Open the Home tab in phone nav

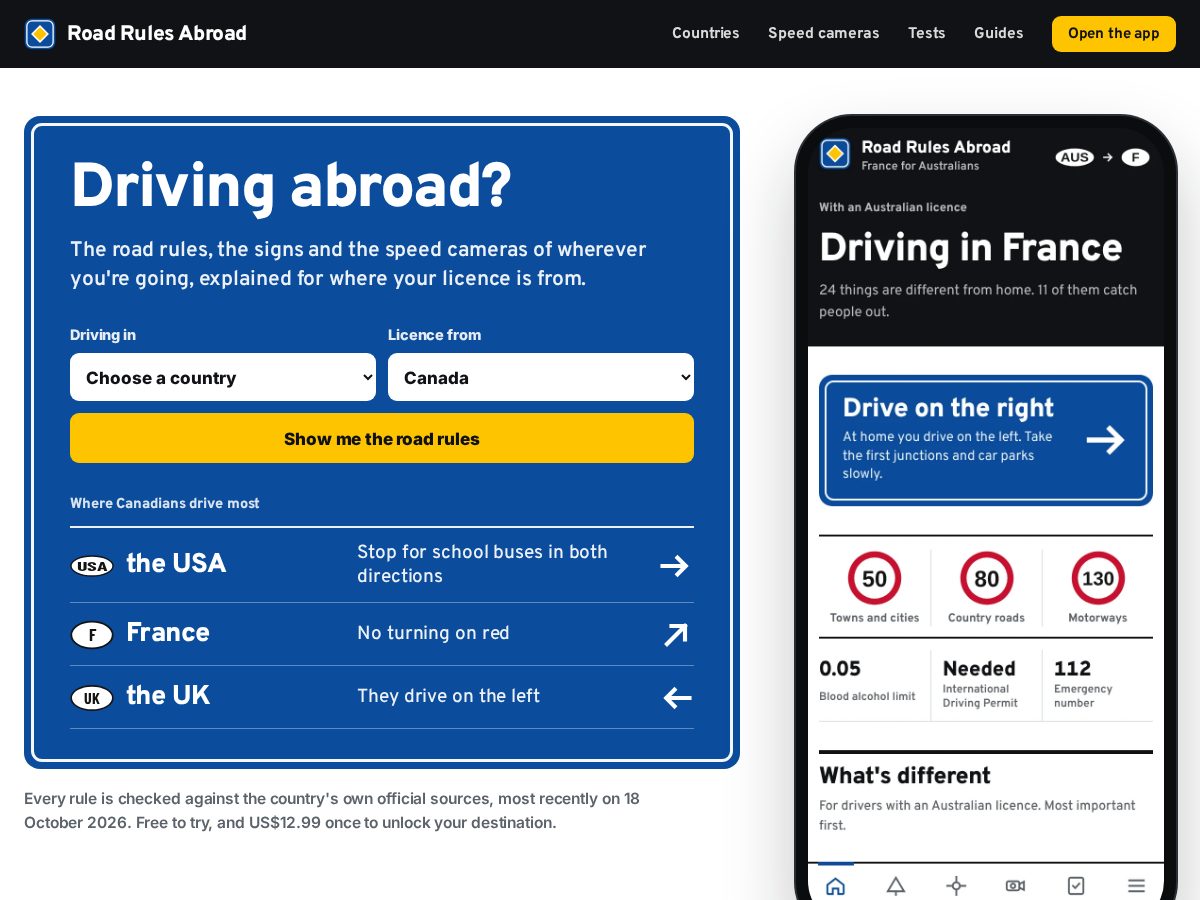coord(836,885)
